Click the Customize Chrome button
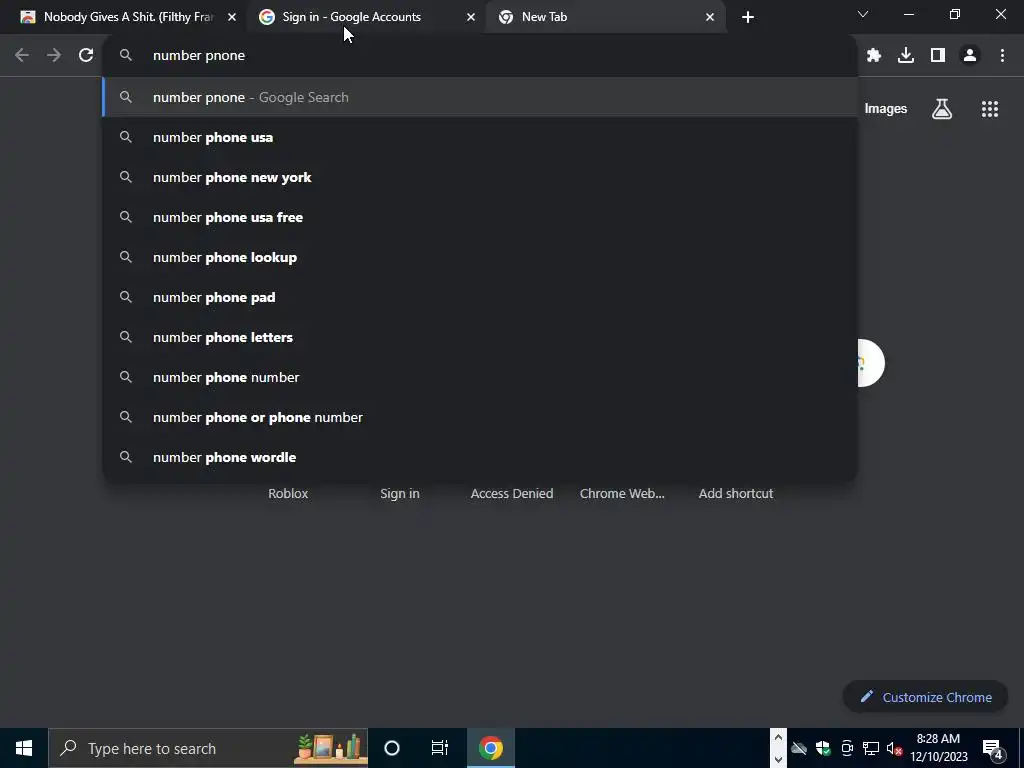 [x=925, y=697]
